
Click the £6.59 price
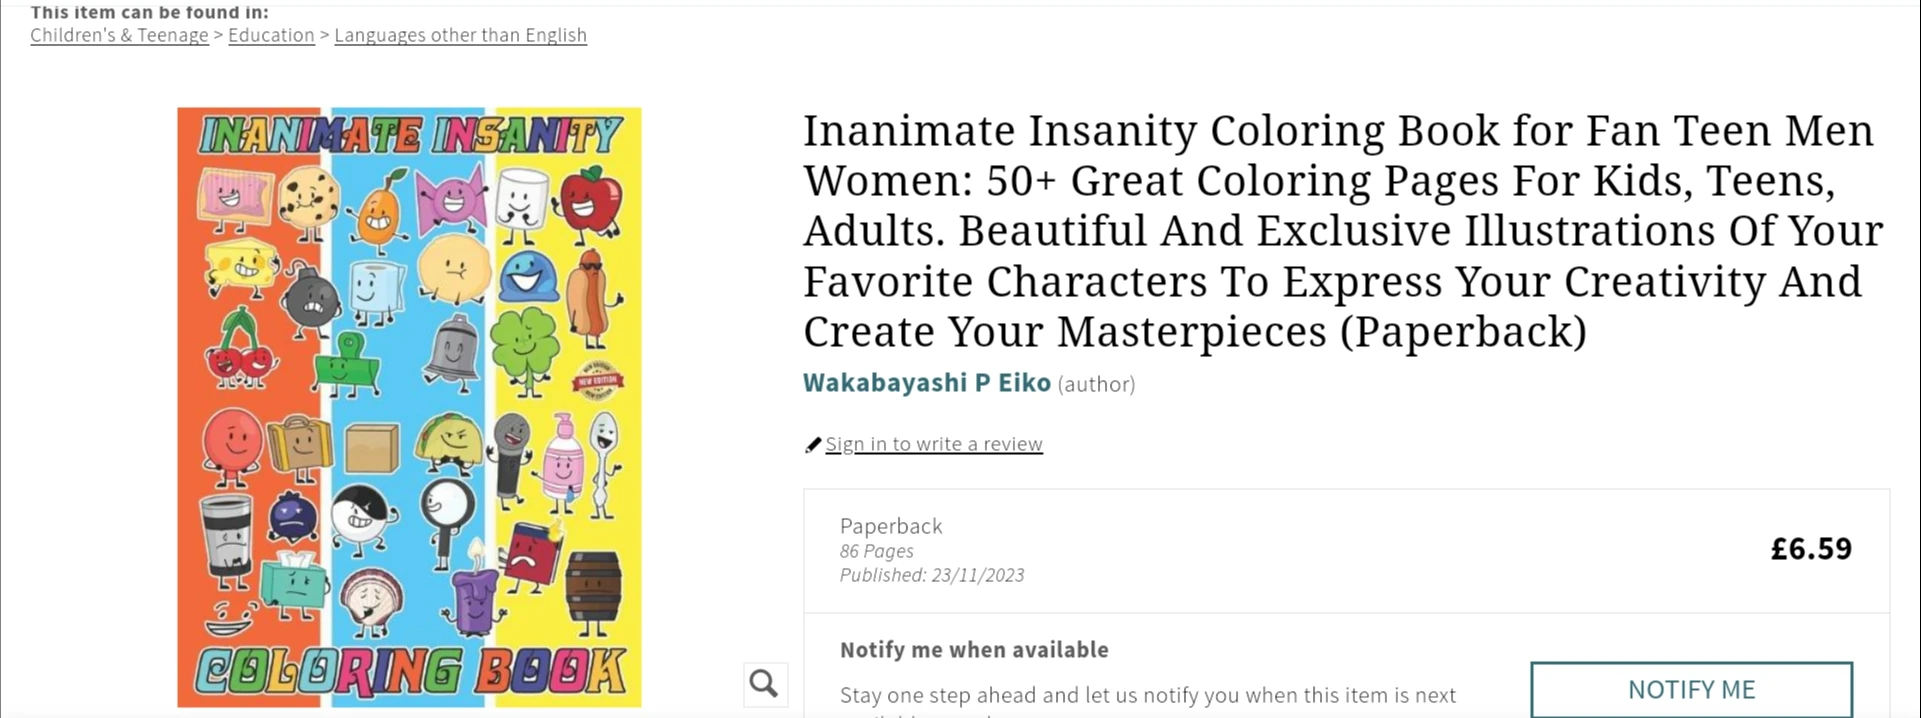click(1810, 549)
